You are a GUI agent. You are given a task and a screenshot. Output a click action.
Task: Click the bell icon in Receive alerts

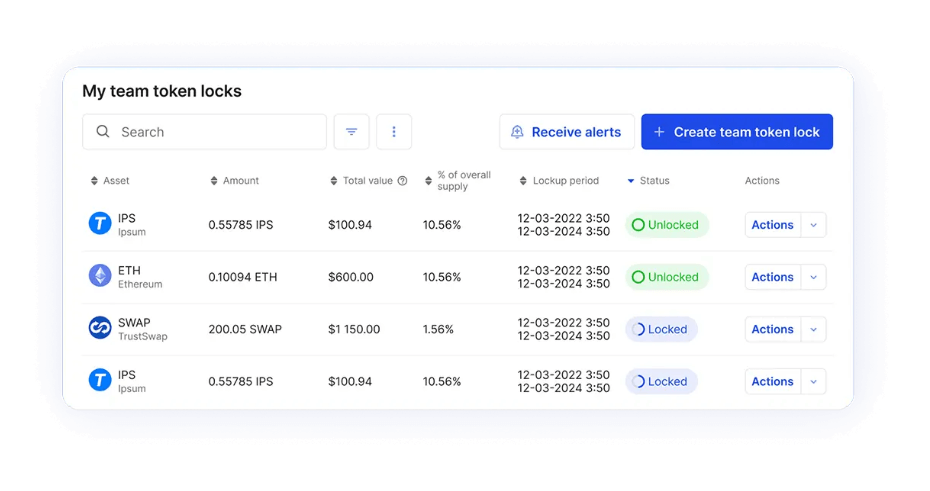click(x=517, y=132)
